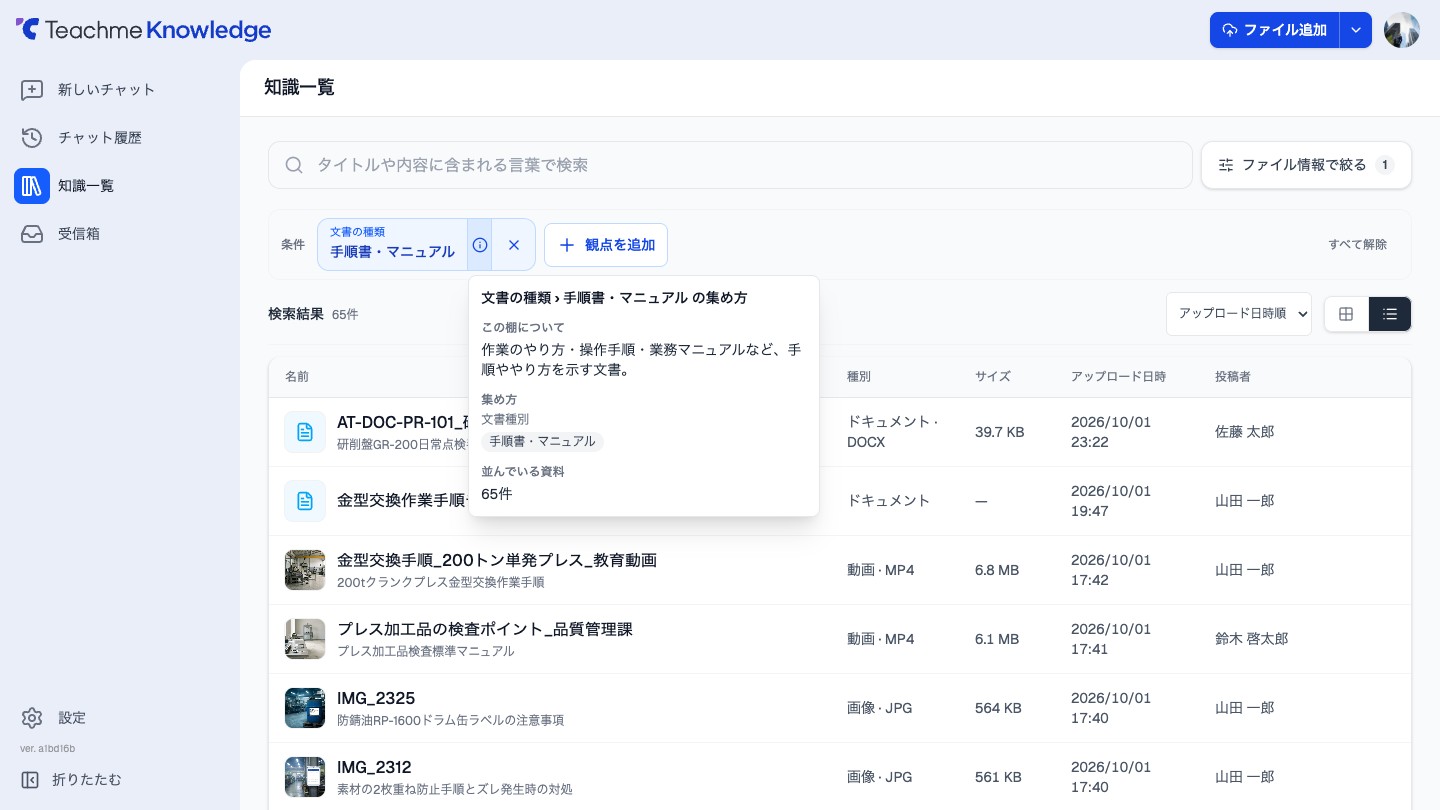Screen dimensions: 1440x810
Task: Open チャット履歴 in the sidebar
Action: (x=100, y=138)
